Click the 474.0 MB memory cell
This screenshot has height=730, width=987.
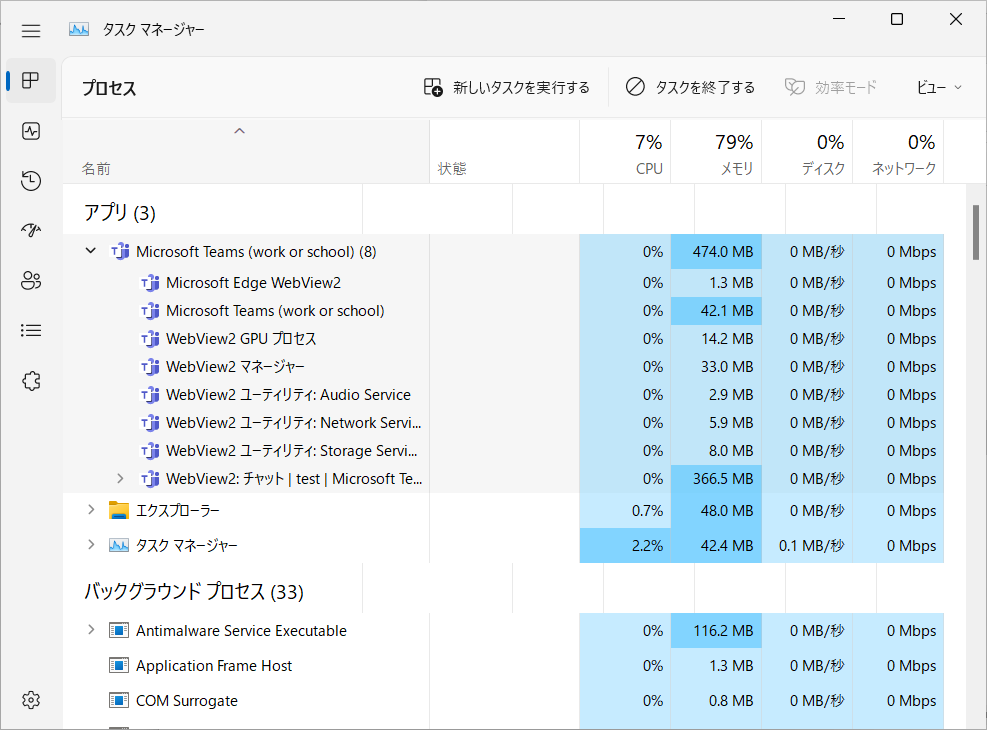pyautogui.click(x=716, y=252)
